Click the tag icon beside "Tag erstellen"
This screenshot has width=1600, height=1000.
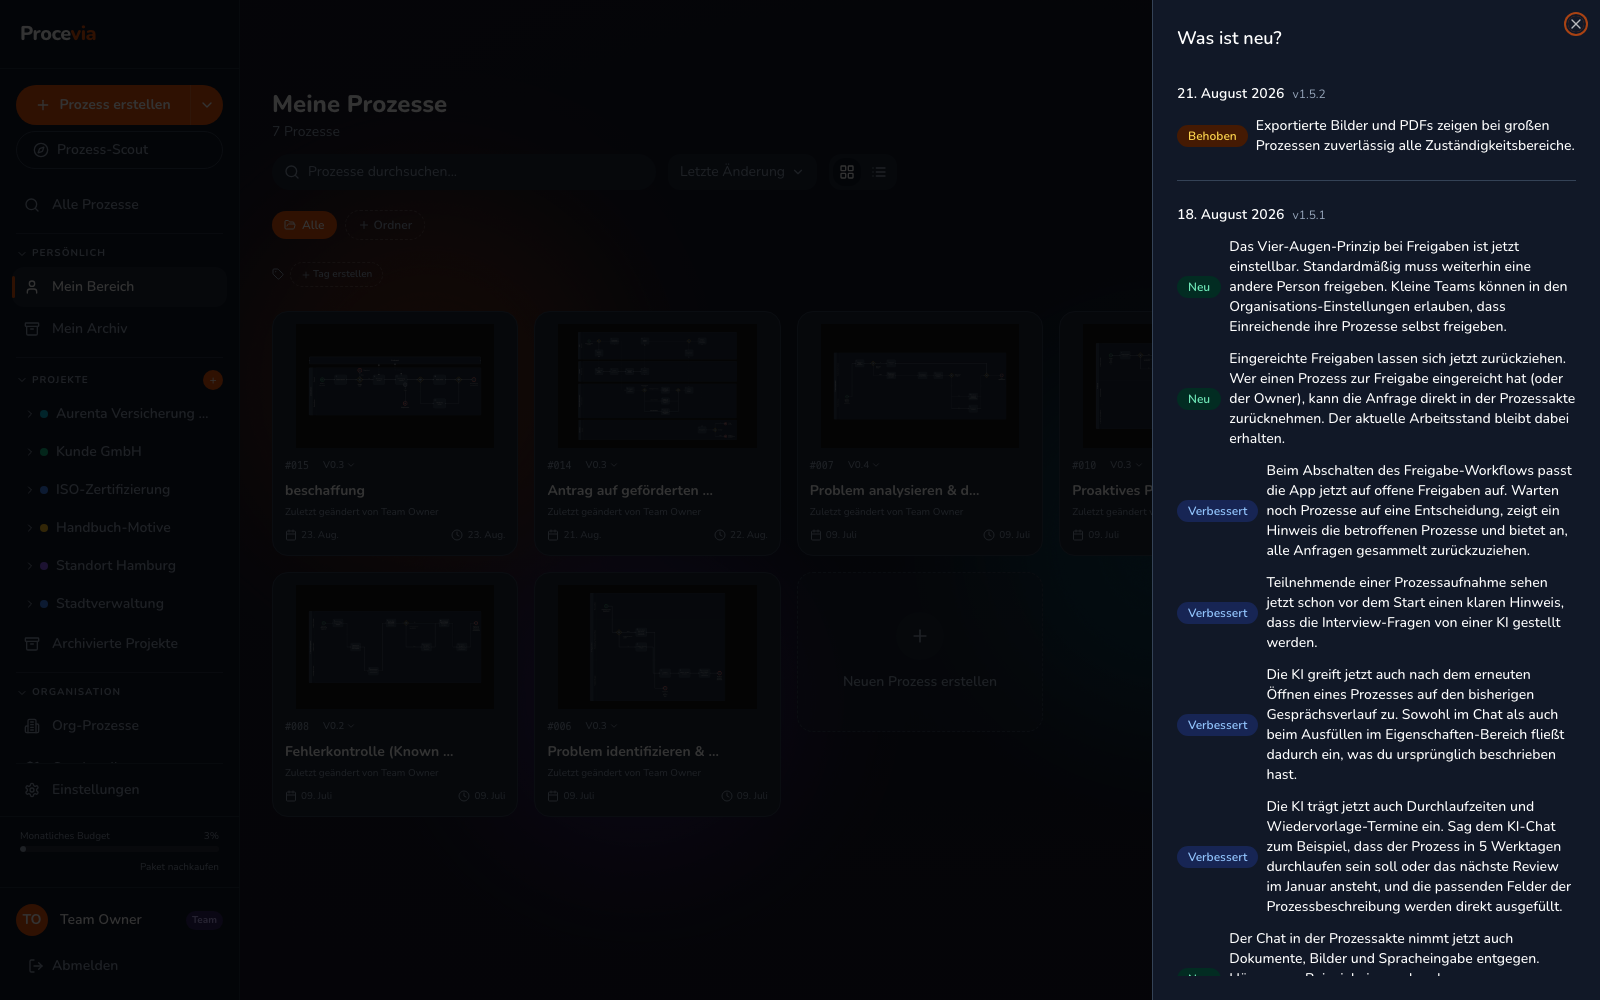pyautogui.click(x=278, y=274)
